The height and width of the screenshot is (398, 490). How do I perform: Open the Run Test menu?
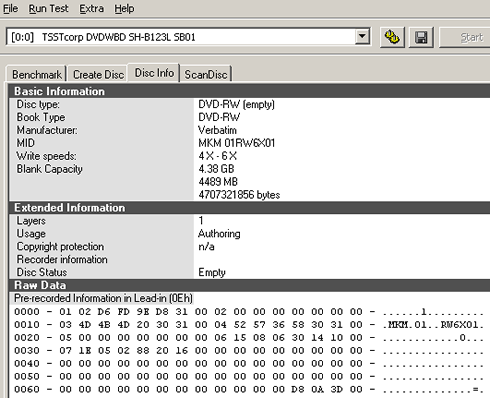click(x=48, y=8)
